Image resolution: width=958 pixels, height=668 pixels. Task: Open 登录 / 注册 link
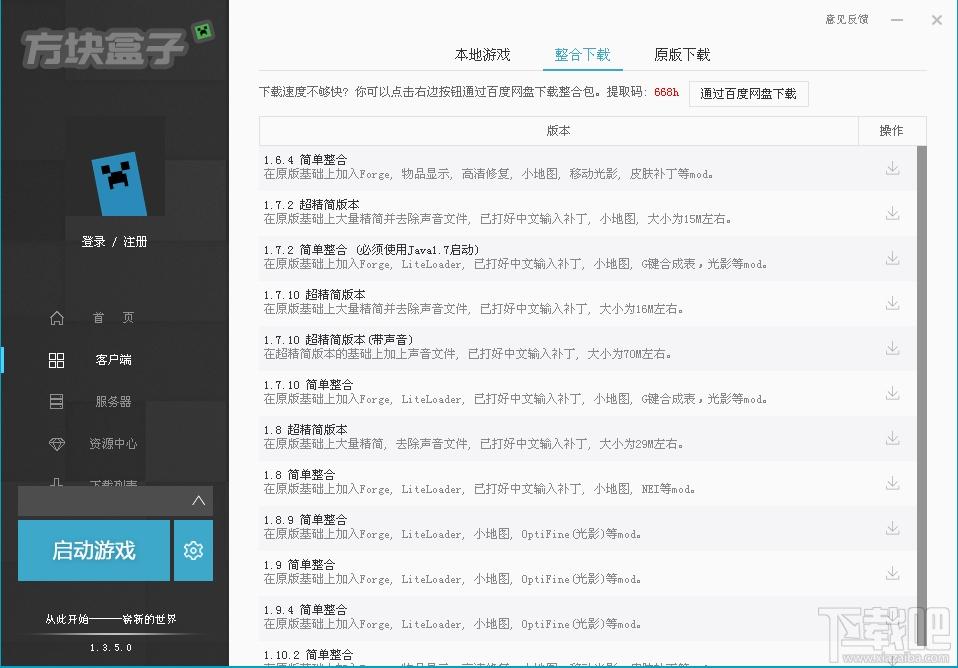coord(114,242)
